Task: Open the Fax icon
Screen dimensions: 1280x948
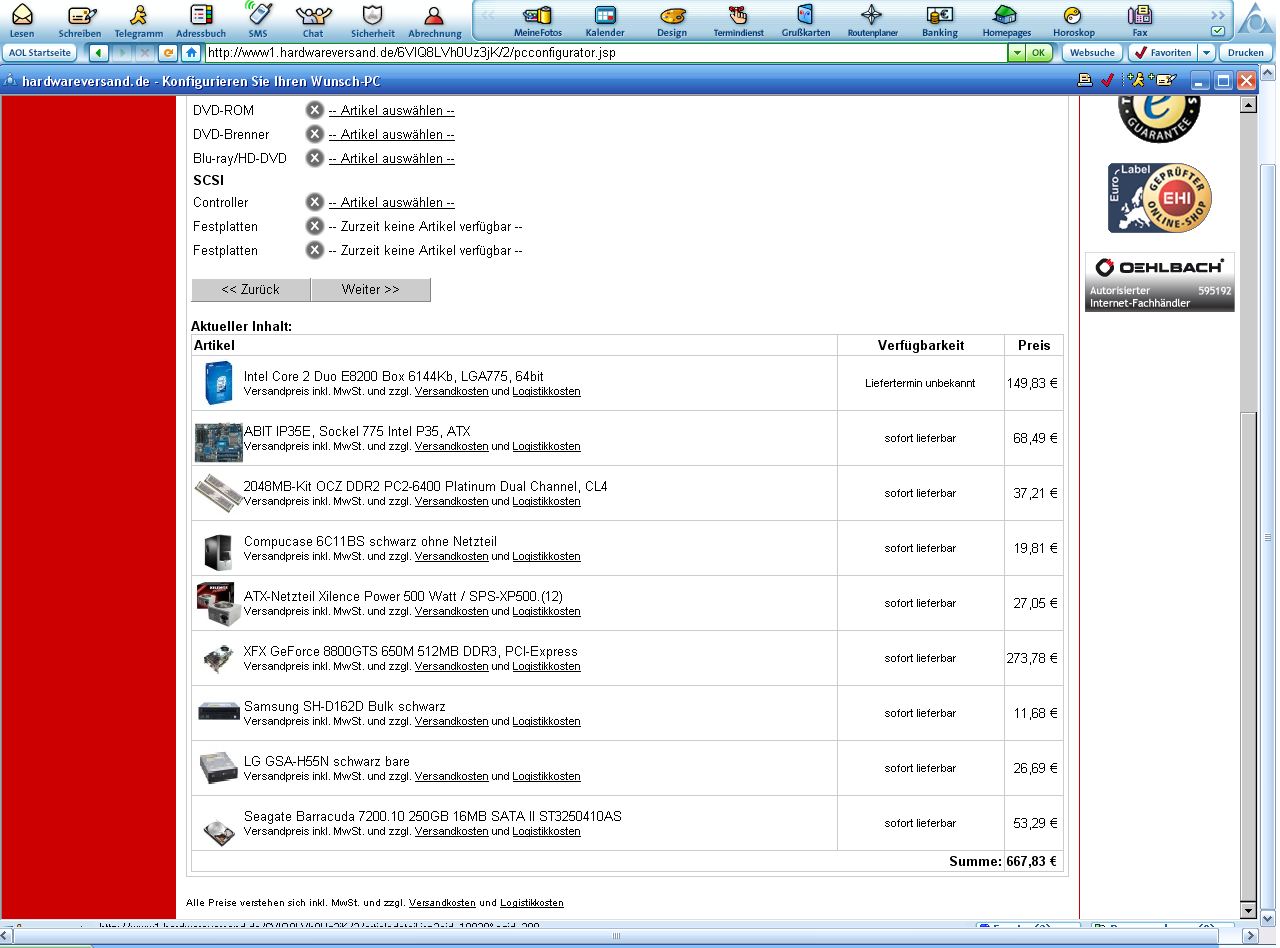Action: click(x=1139, y=15)
